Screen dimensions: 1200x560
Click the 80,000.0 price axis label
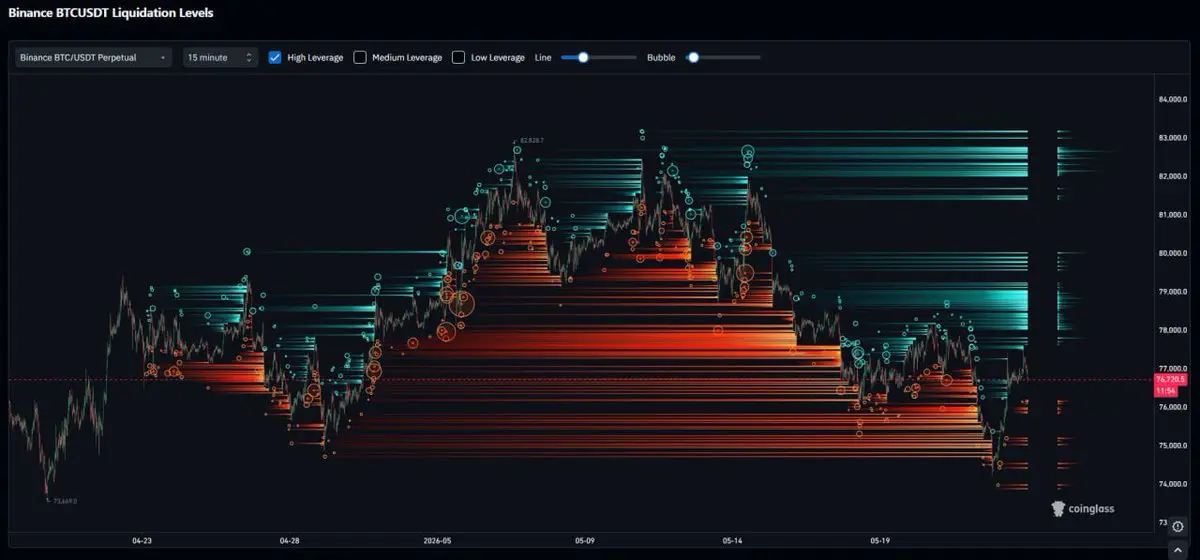[1171, 253]
